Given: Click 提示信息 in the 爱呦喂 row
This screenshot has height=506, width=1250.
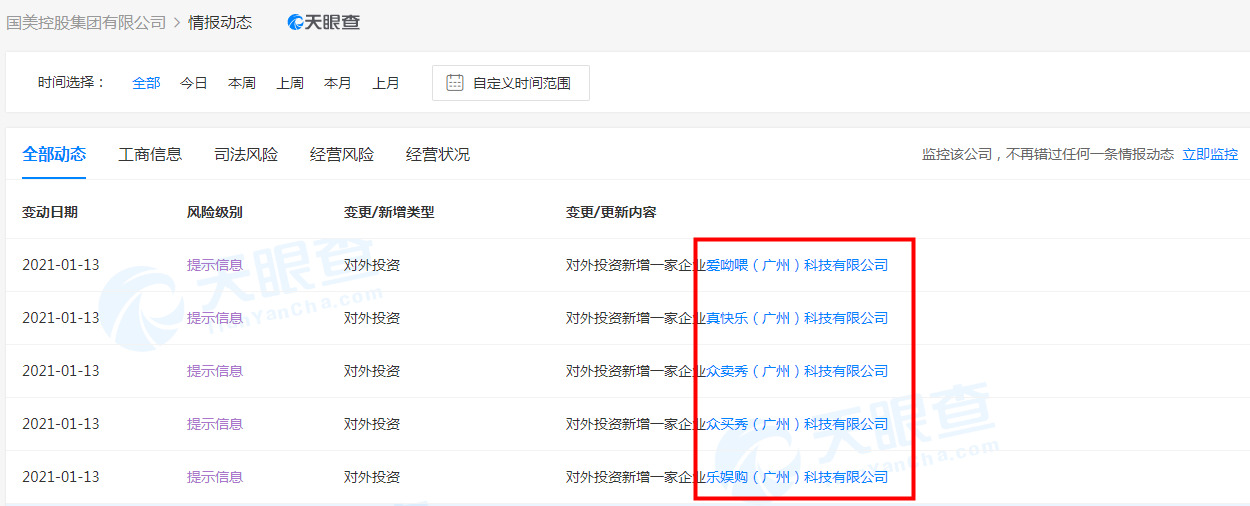Looking at the screenshot, I should pyautogui.click(x=215, y=265).
